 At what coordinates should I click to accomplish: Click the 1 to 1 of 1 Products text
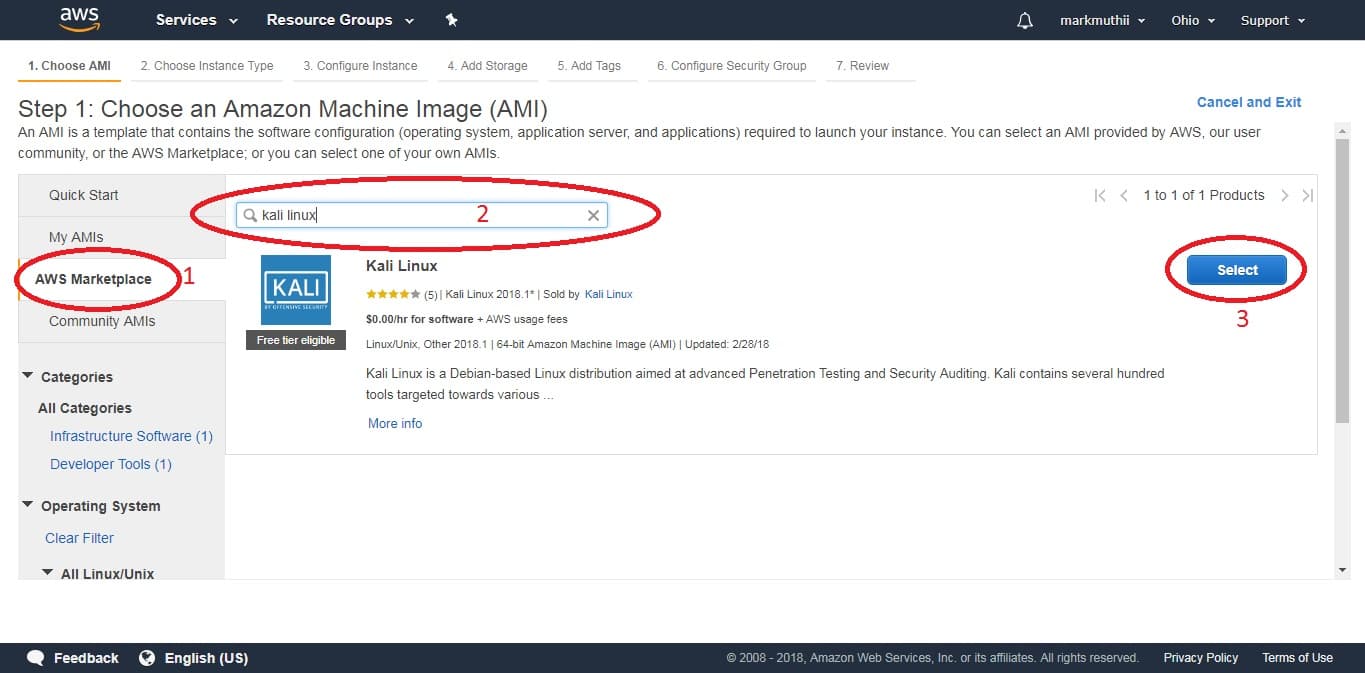click(x=1204, y=195)
